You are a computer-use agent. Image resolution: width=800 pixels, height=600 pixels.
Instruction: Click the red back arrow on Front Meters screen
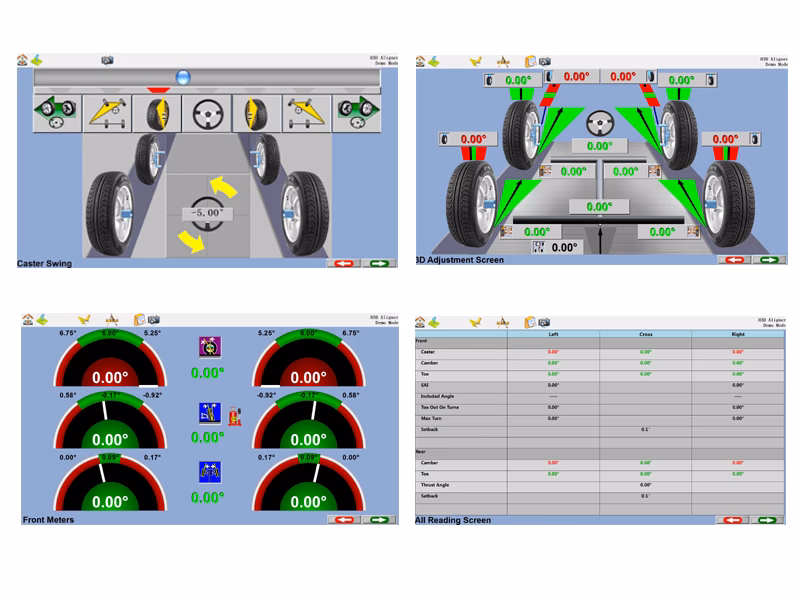click(x=346, y=521)
